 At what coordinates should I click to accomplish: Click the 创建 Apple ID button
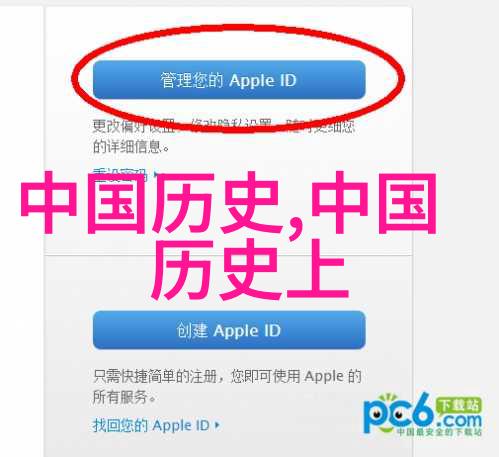229,330
